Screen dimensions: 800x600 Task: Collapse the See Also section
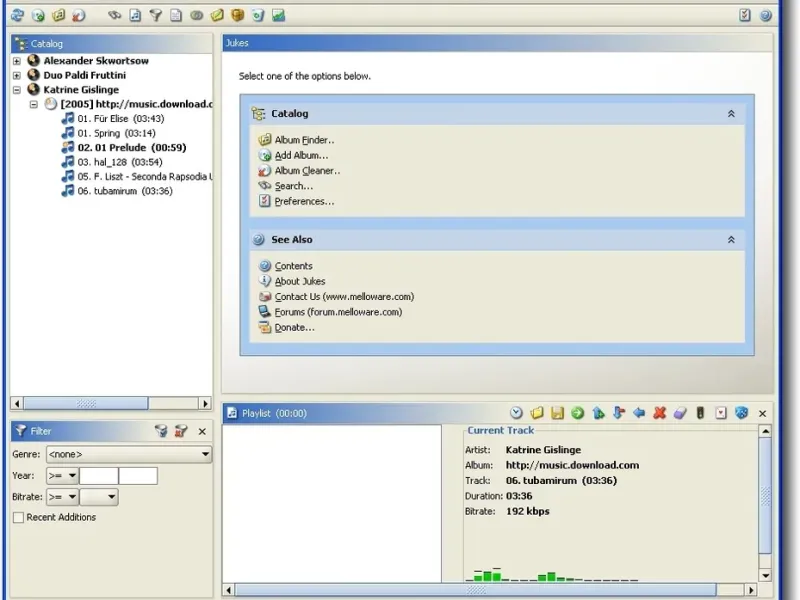tap(731, 239)
